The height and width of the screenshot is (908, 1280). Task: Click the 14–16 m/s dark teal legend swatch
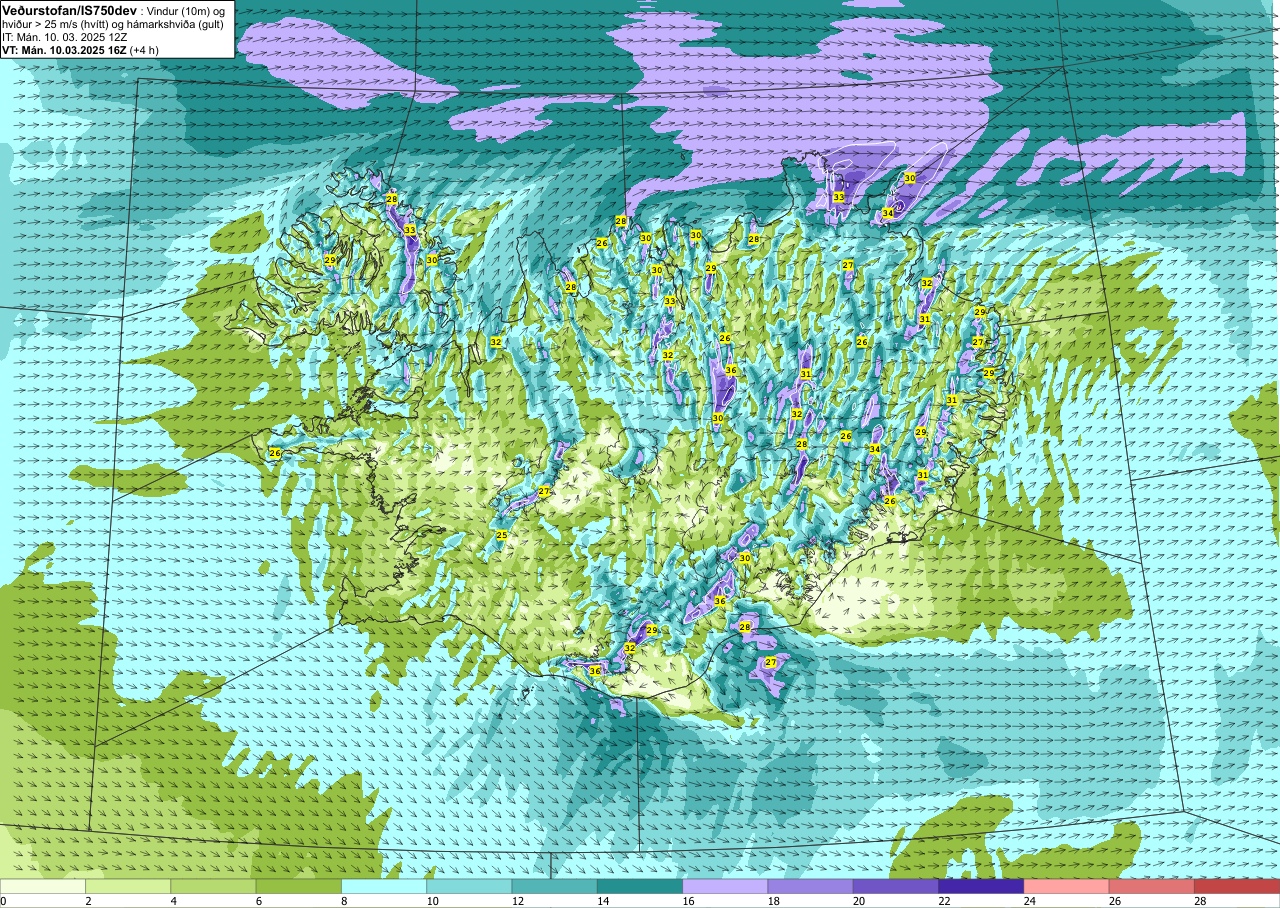[x=639, y=886]
